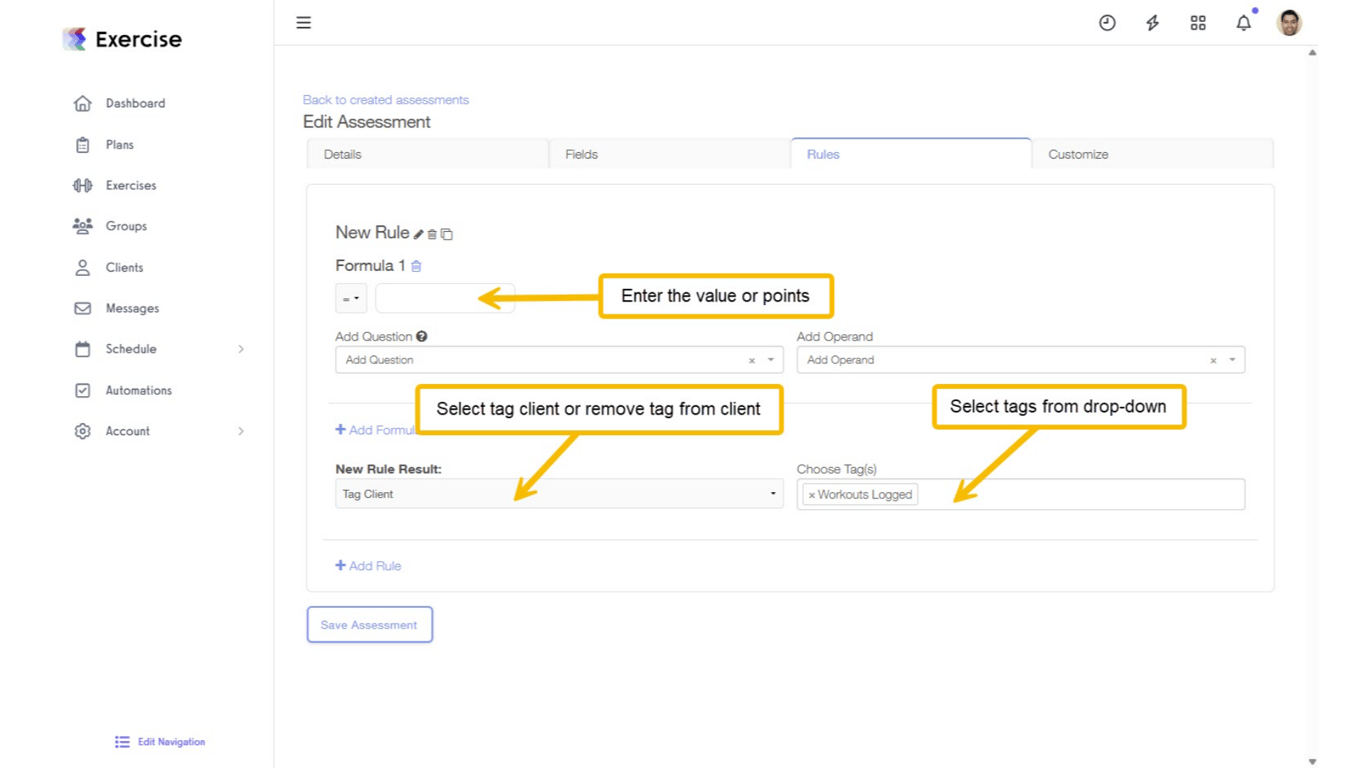1366x768 pixels.
Task: Open the equals operator dropdown
Action: coord(350,297)
